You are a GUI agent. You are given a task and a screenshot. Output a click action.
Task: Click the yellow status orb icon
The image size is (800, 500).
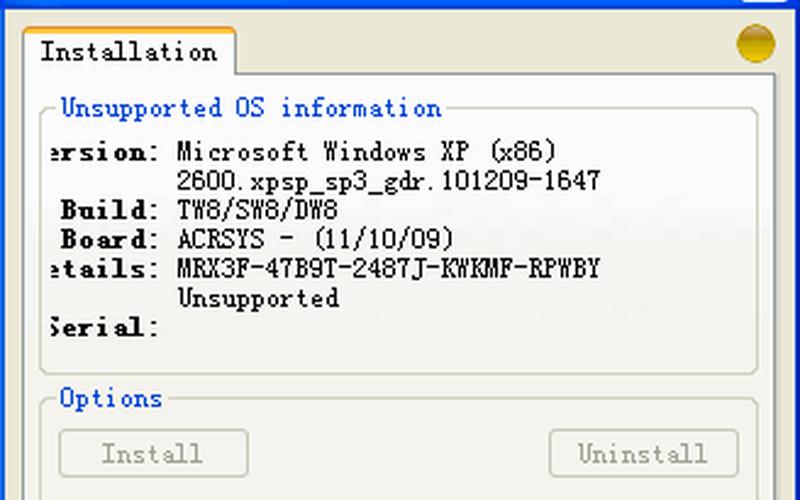(x=756, y=44)
